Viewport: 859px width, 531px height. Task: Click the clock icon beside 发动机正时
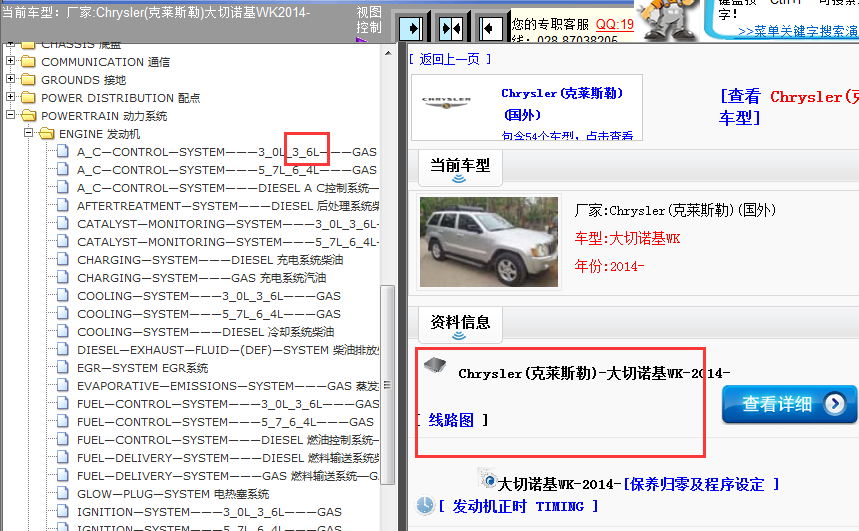425,505
